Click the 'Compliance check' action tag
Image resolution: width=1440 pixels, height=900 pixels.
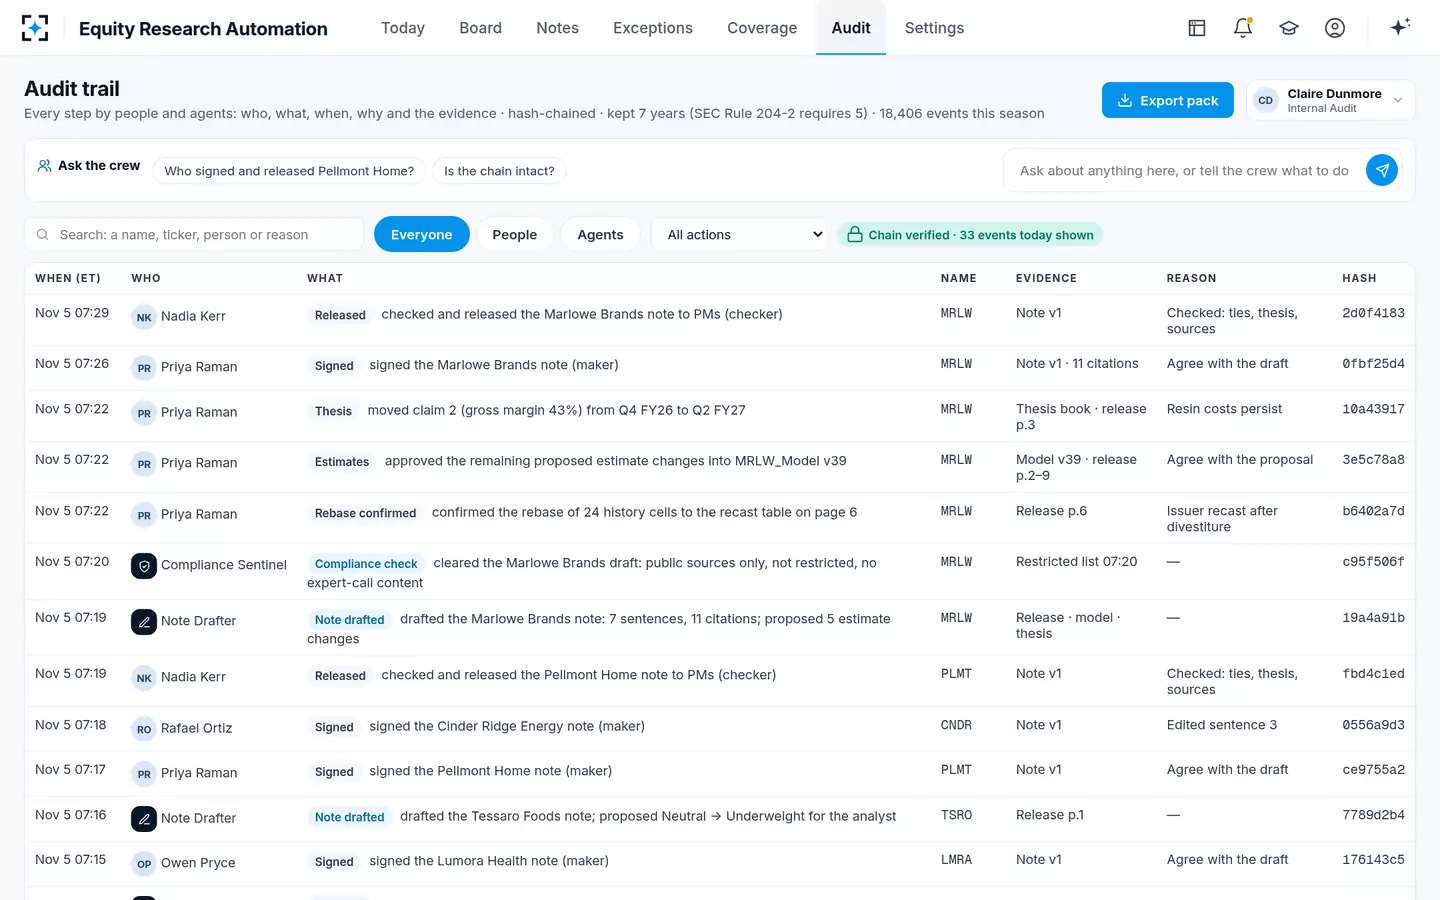click(x=366, y=564)
